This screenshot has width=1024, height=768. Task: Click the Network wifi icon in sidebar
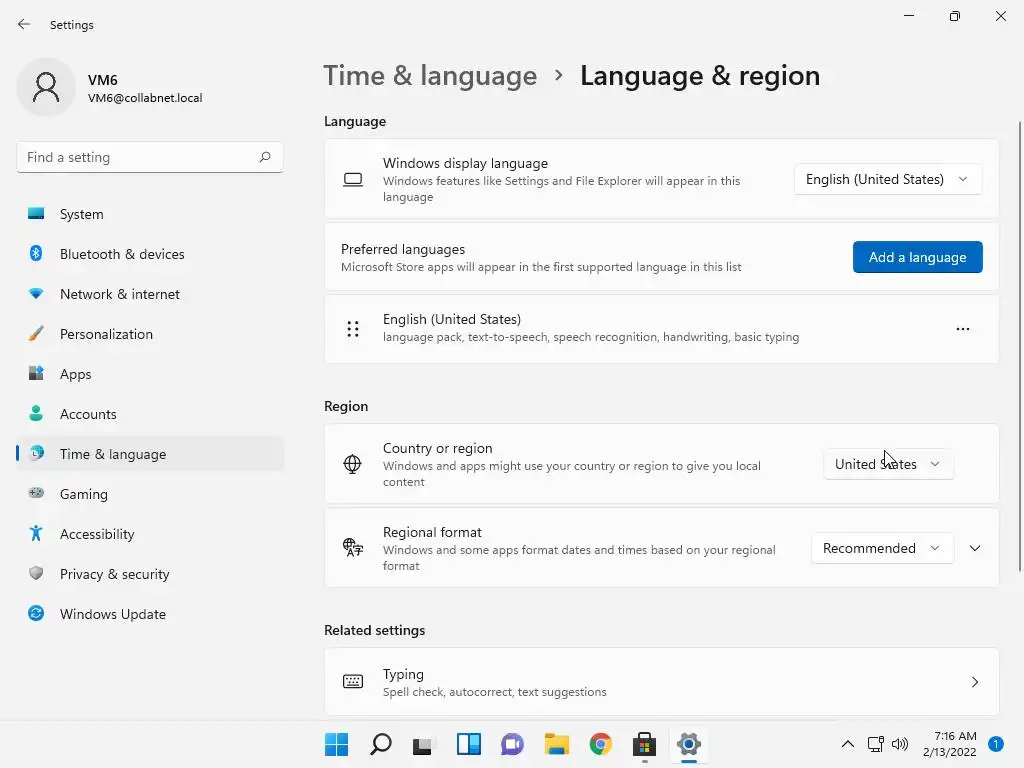pyautogui.click(x=36, y=294)
